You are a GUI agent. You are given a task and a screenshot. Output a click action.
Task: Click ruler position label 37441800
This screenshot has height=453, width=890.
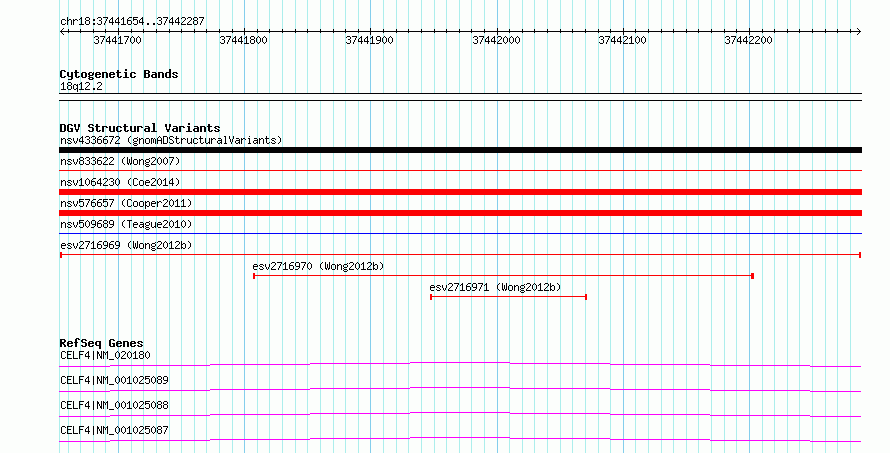[x=244, y=40]
